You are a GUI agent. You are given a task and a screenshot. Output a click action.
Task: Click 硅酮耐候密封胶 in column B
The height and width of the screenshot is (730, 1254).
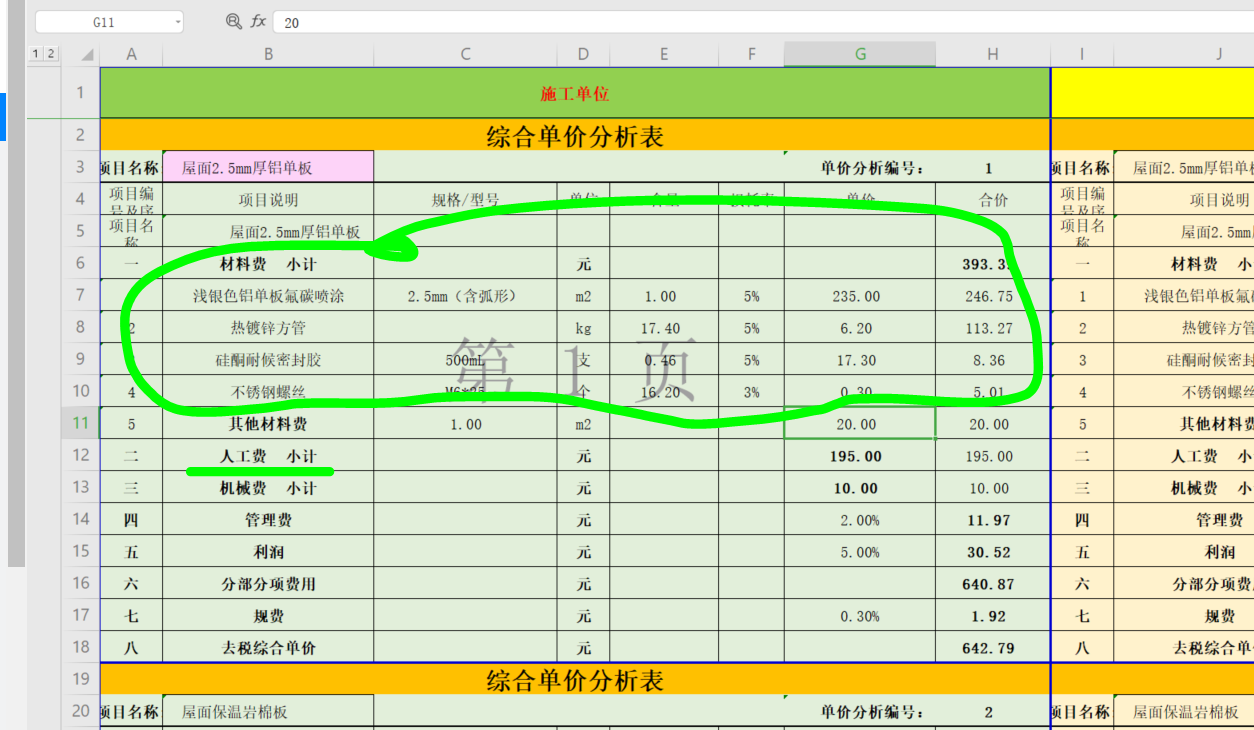[268, 360]
